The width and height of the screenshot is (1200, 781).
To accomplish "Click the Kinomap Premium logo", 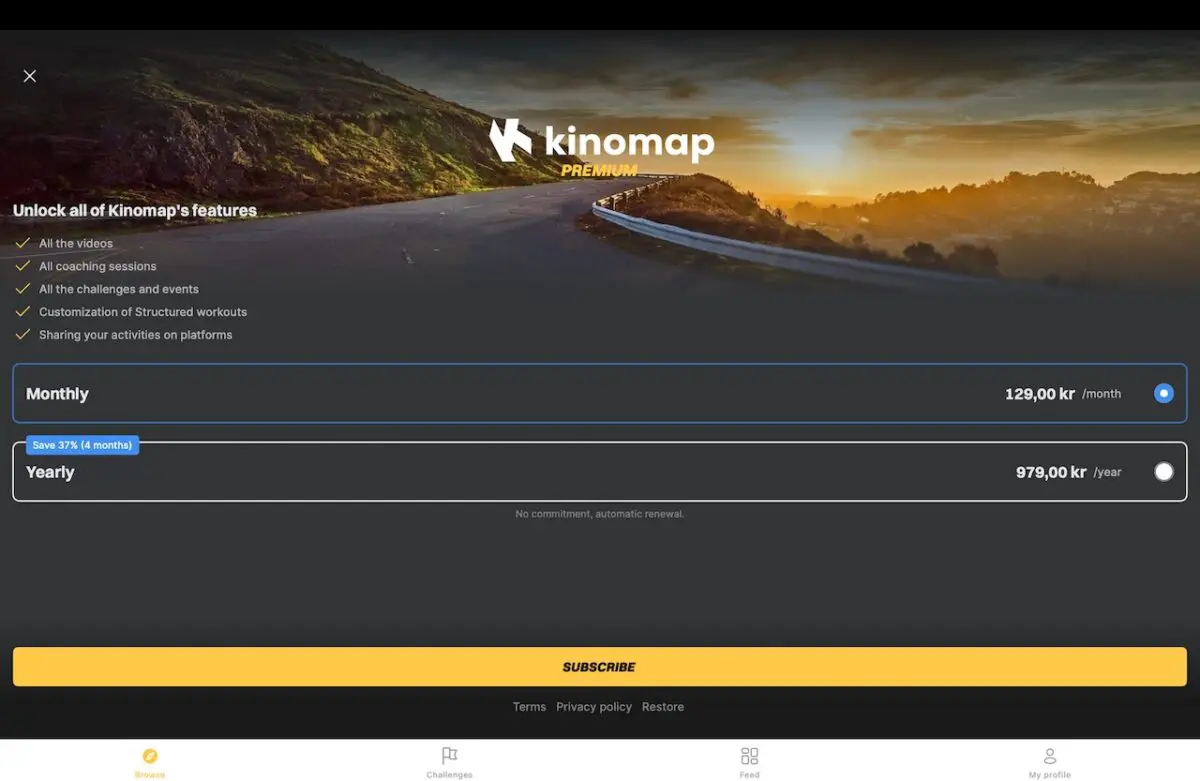I will point(601,147).
